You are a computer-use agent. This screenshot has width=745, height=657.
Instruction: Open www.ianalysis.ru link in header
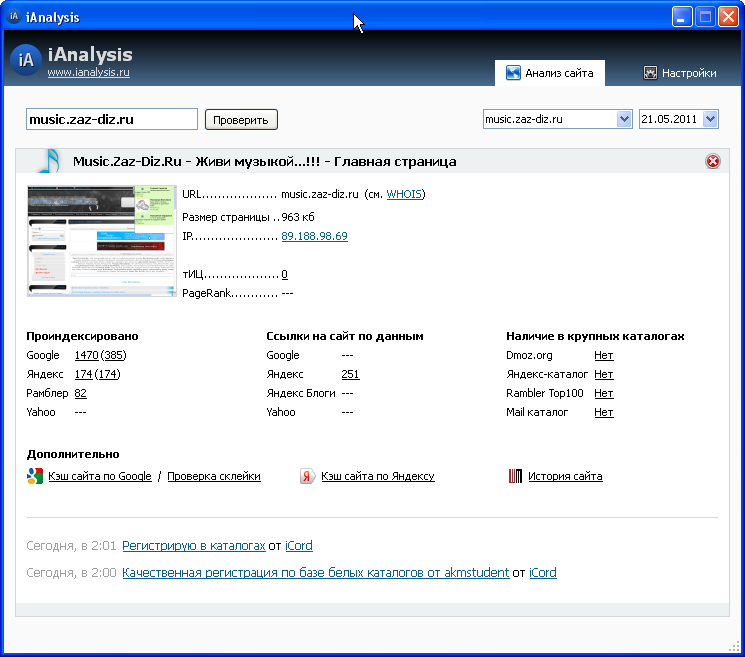88,72
